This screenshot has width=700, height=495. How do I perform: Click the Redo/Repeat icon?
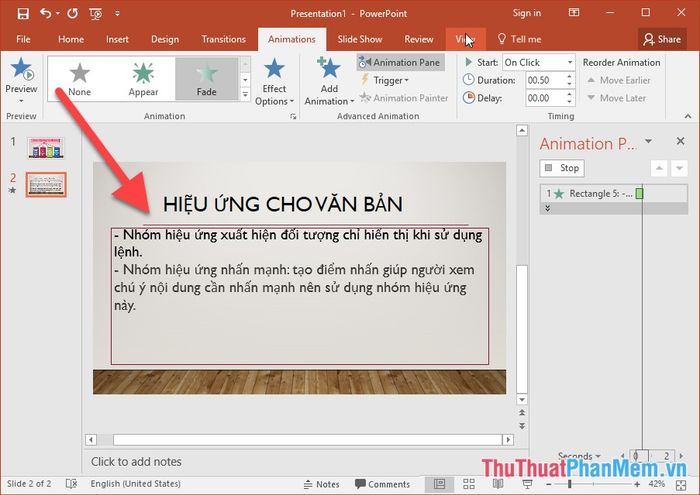tap(72, 13)
